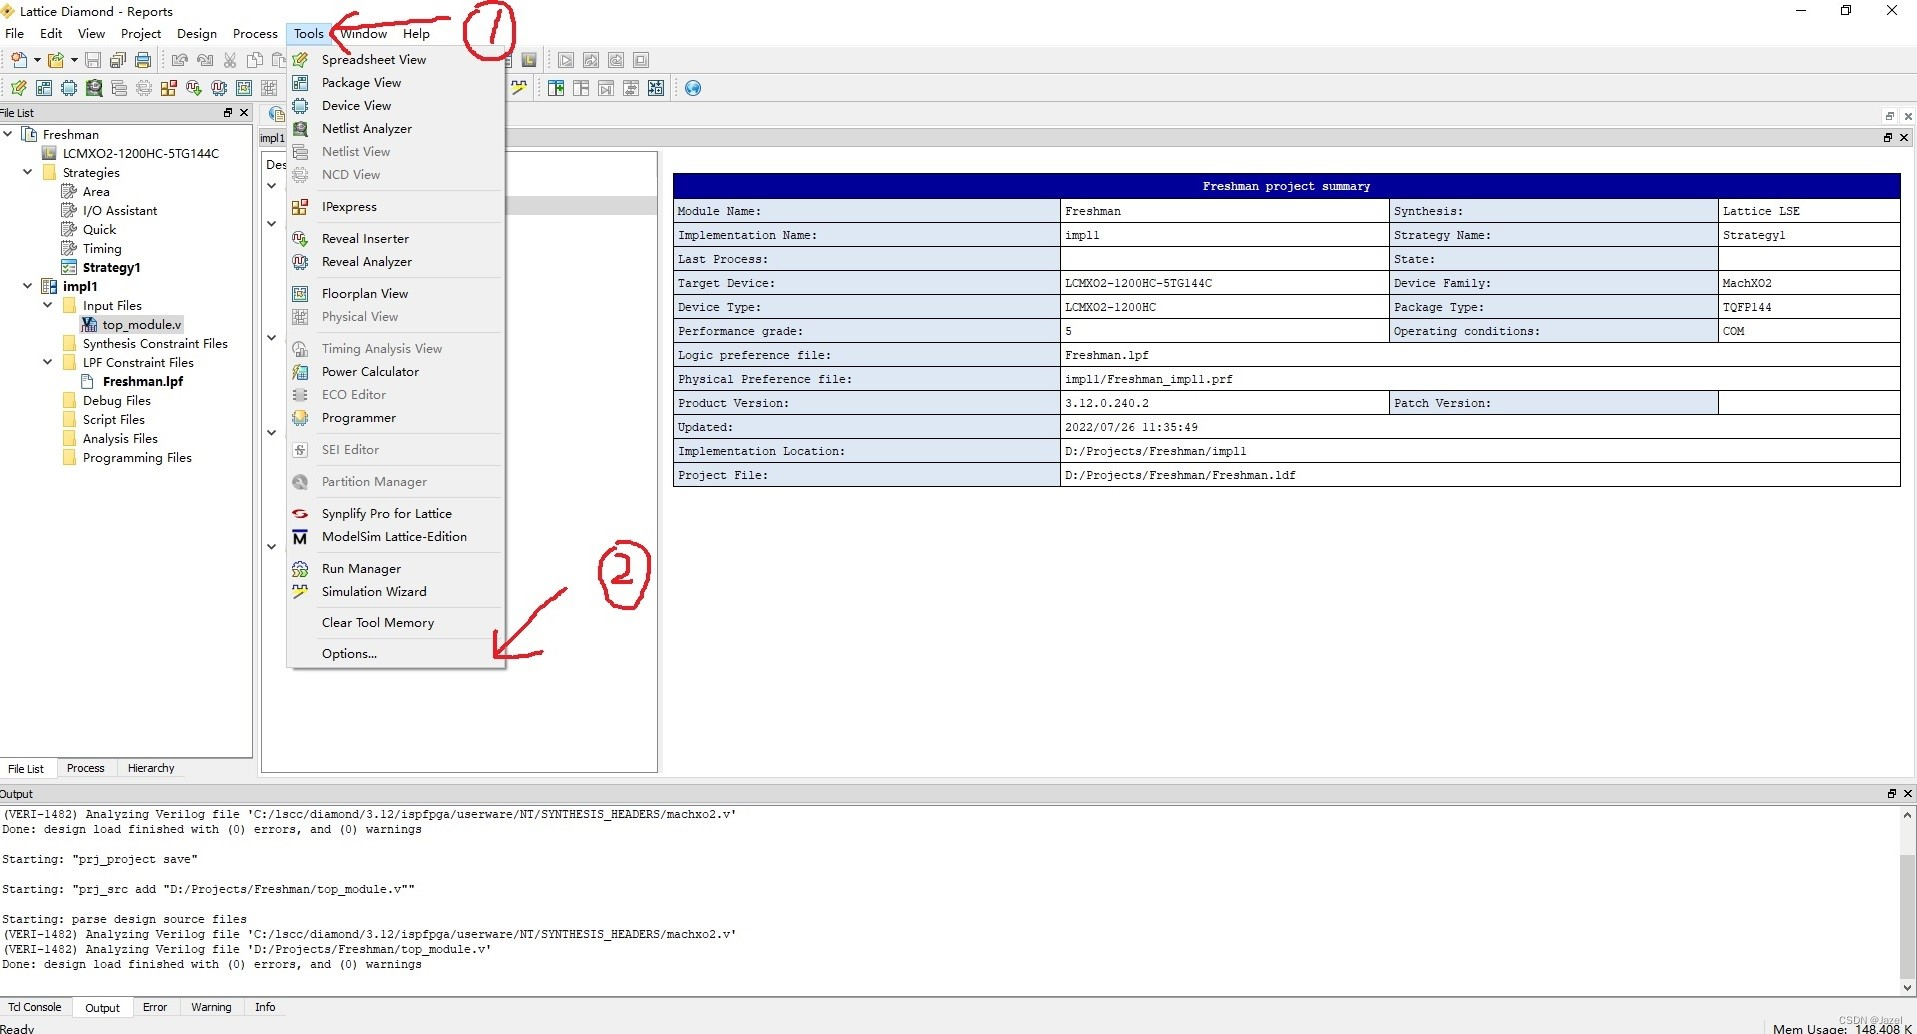Click the New file toolbar icon

pyautogui.click(x=19, y=60)
